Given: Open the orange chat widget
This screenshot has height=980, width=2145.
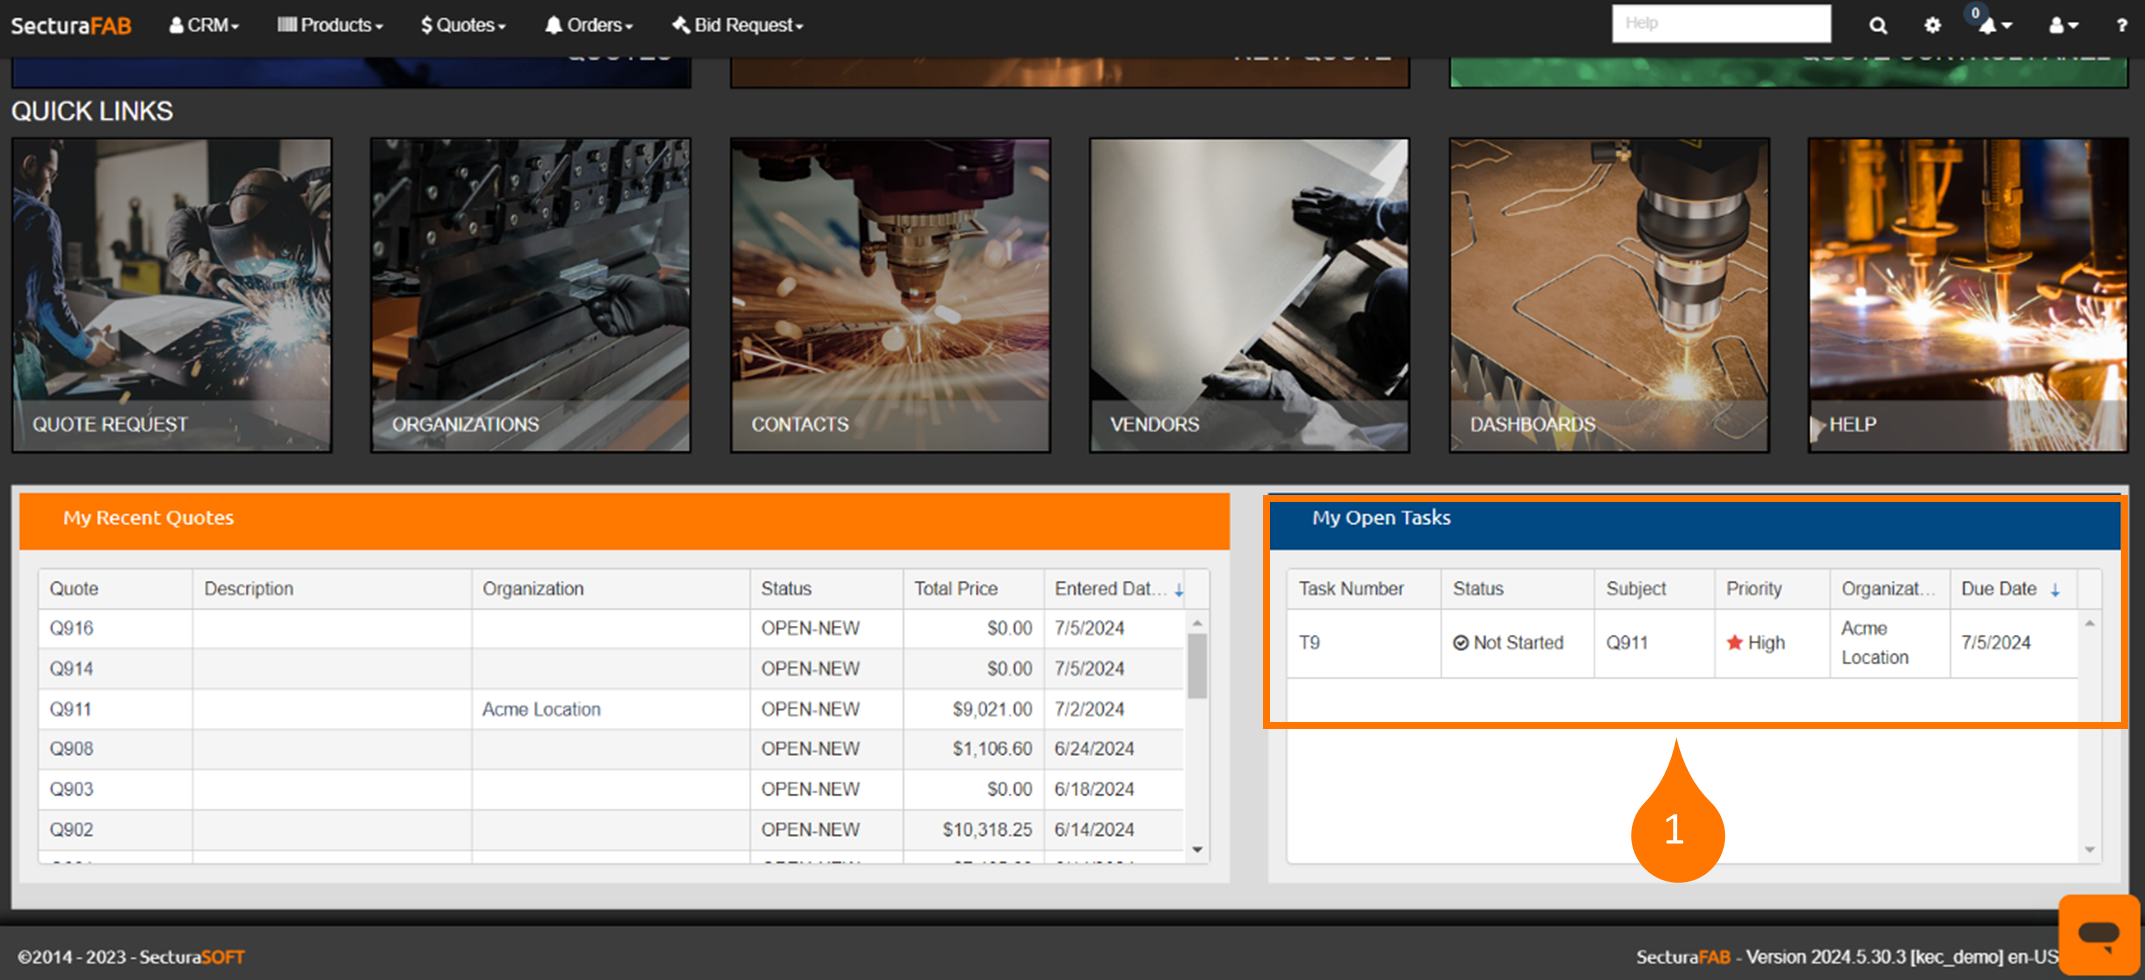Looking at the screenshot, I should coord(2098,934).
